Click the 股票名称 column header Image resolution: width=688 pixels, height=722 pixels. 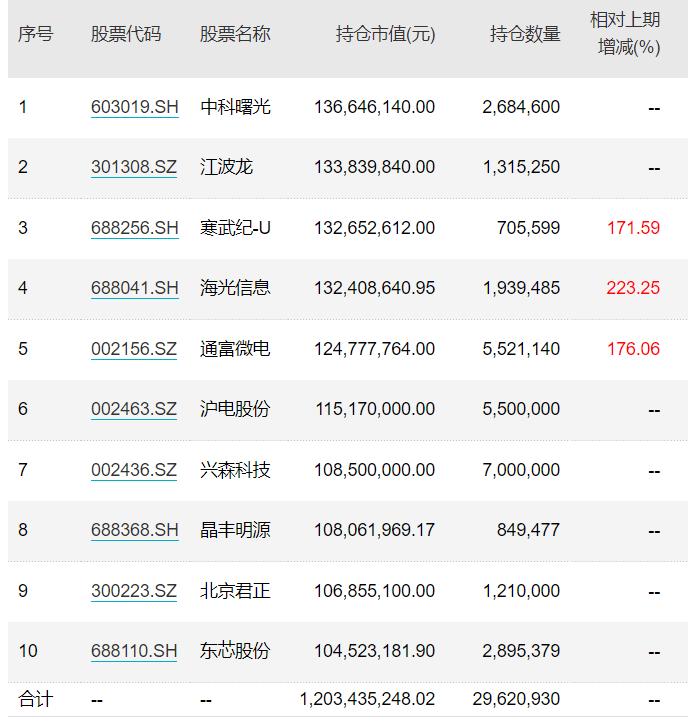pyautogui.click(x=235, y=34)
